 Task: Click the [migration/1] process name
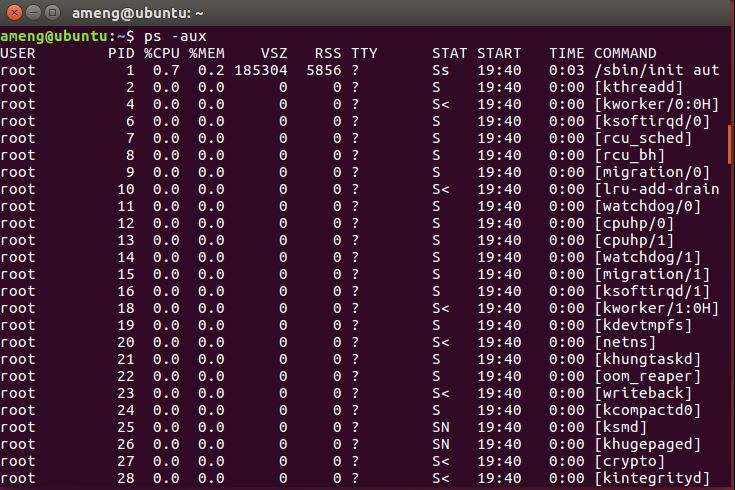coord(652,274)
